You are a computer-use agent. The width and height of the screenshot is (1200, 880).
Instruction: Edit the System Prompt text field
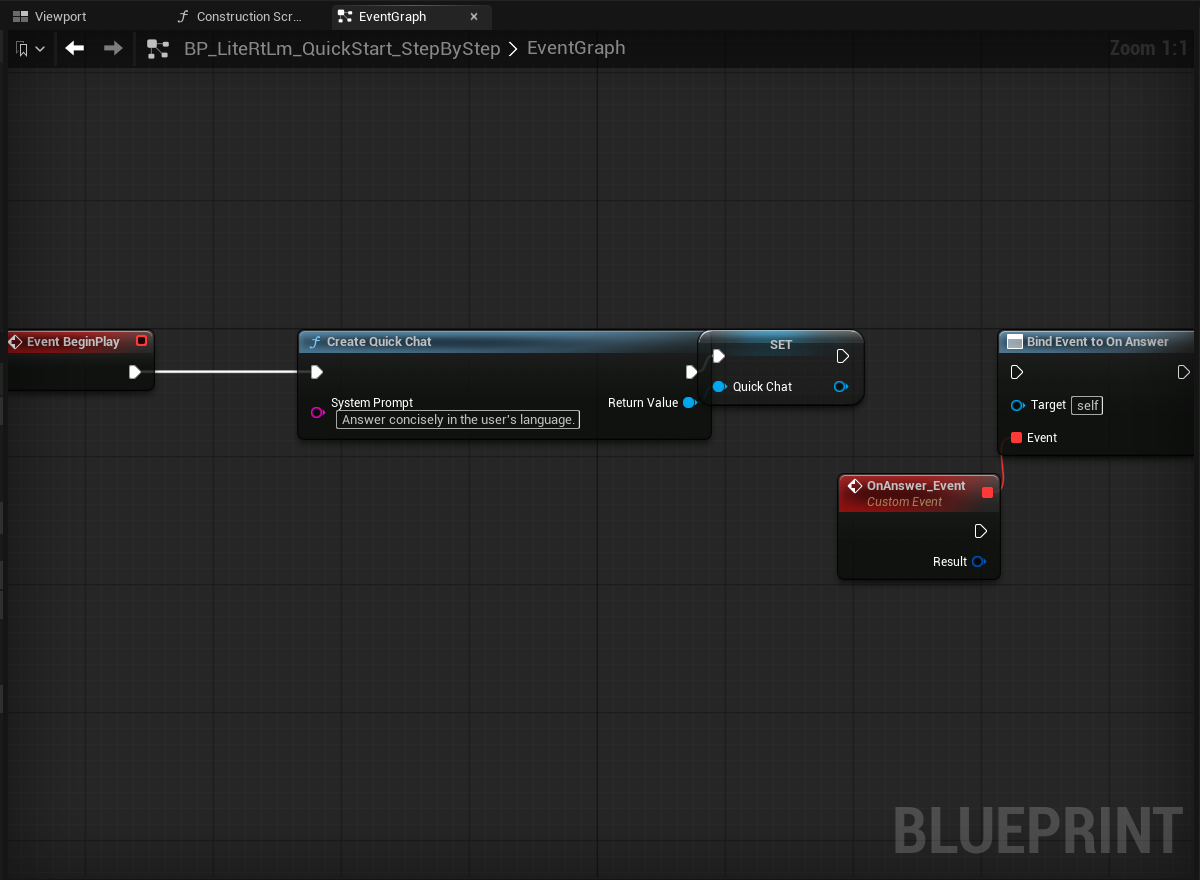pos(458,420)
